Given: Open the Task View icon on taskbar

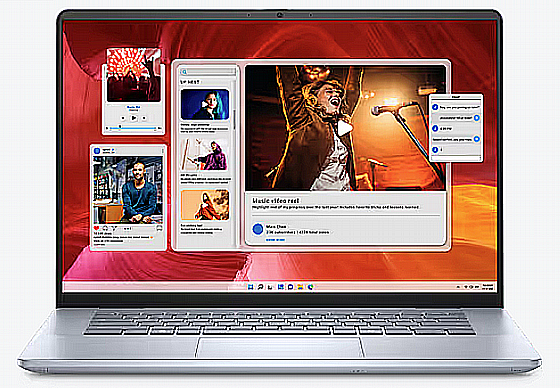Looking at the screenshot, I should click(x=270, y=287).
